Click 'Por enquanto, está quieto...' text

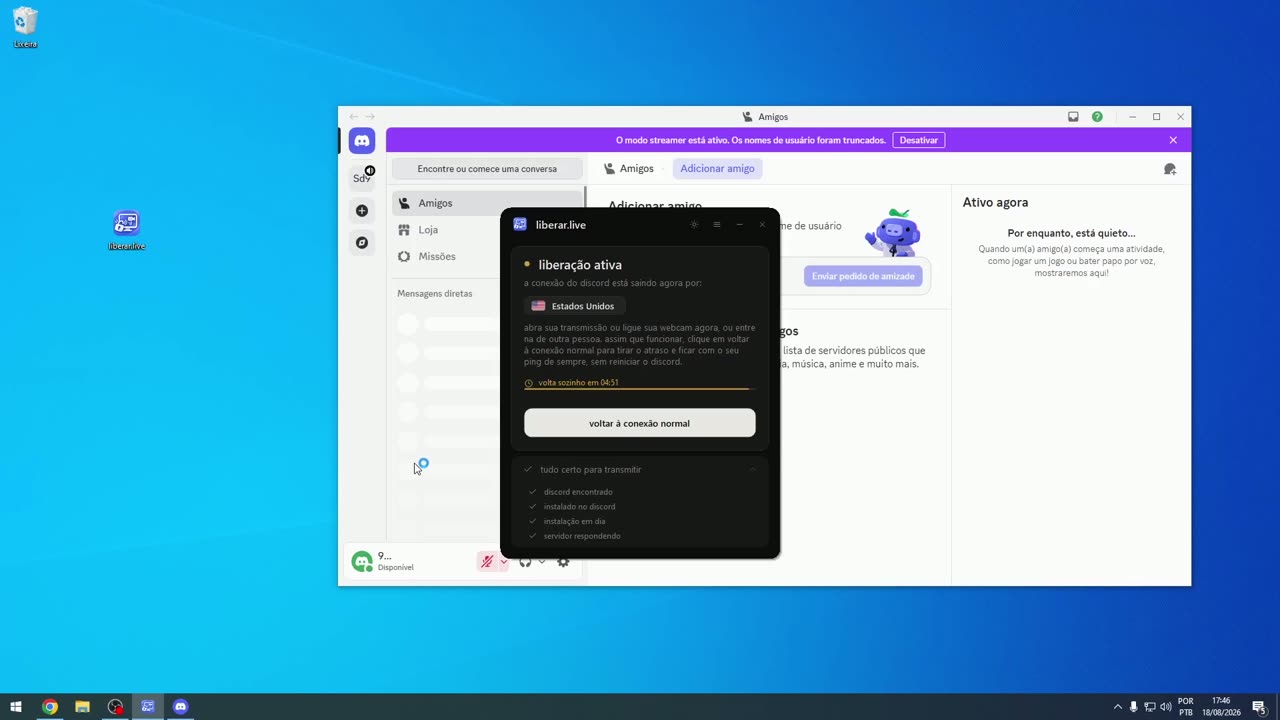click(x=1071, y=233)
